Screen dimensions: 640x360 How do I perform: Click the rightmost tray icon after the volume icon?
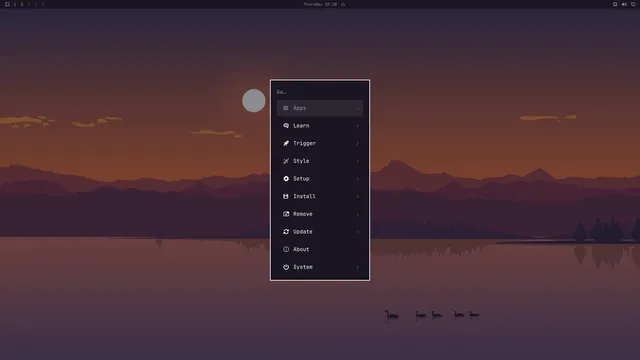[x=633, y=4]
